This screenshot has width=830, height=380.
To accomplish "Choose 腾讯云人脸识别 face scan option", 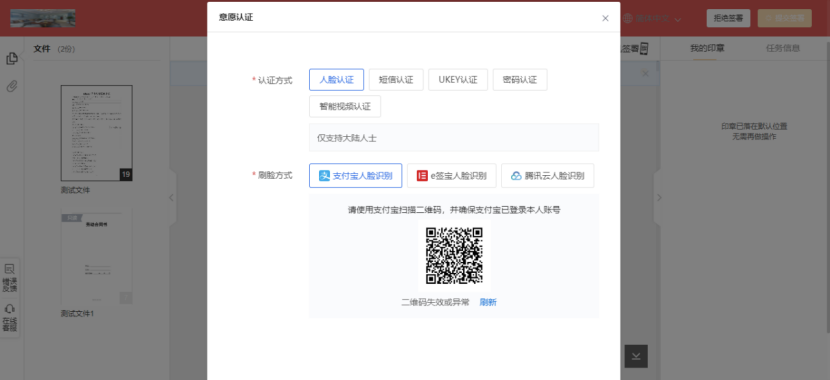I will click(x=547, y=176).
